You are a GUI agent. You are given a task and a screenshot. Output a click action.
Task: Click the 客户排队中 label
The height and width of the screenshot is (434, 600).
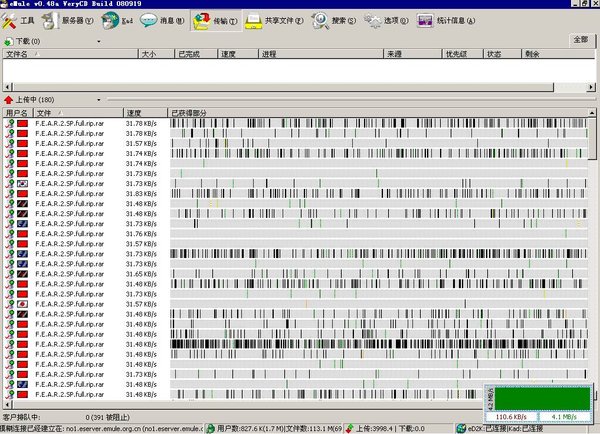click(x=21, y=417)
